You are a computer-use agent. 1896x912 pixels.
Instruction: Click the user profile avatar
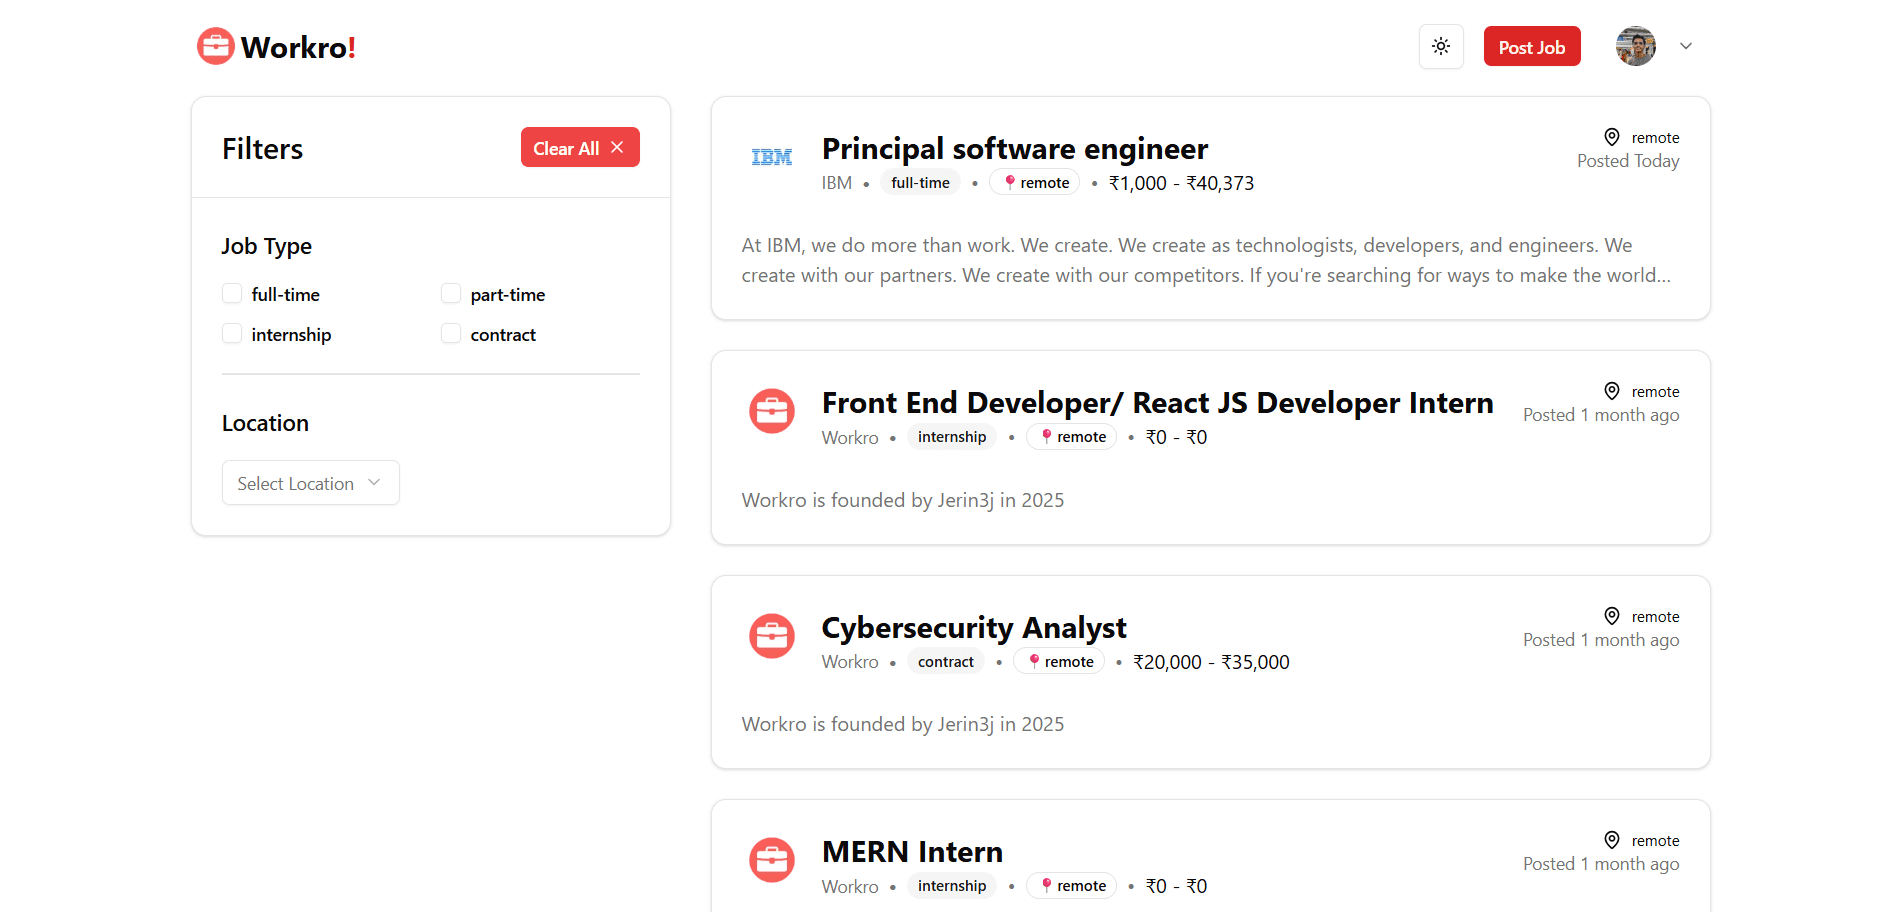point(1635,47)
